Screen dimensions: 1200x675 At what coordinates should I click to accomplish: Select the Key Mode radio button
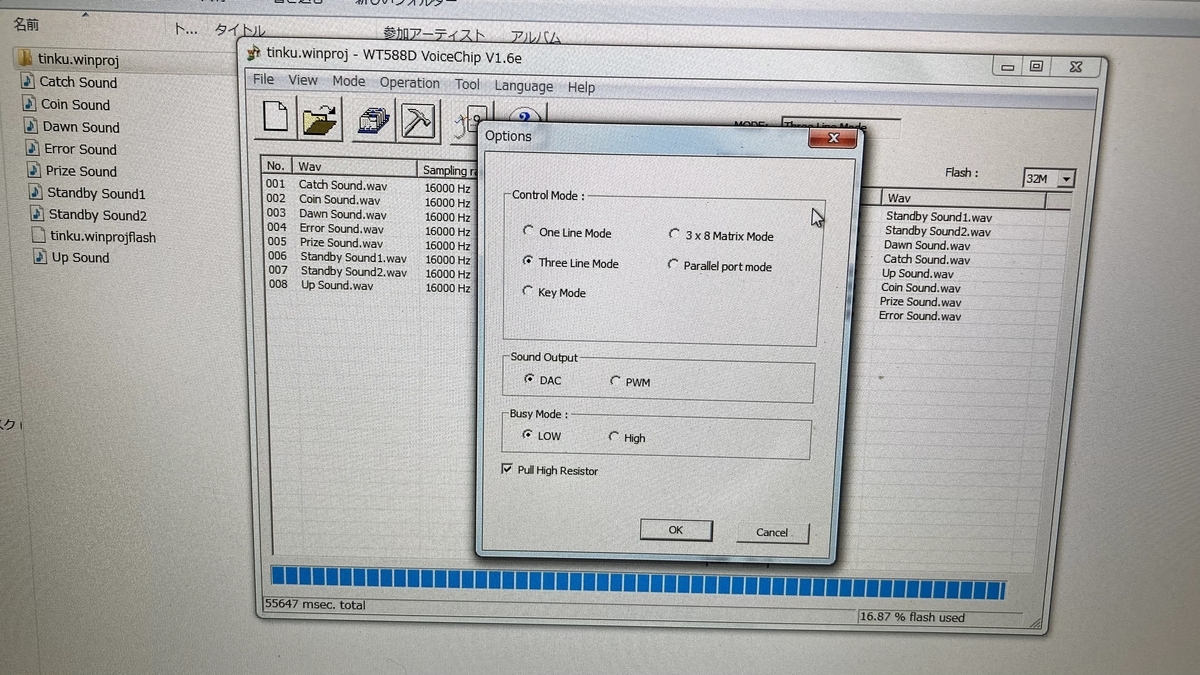(528, 291)
